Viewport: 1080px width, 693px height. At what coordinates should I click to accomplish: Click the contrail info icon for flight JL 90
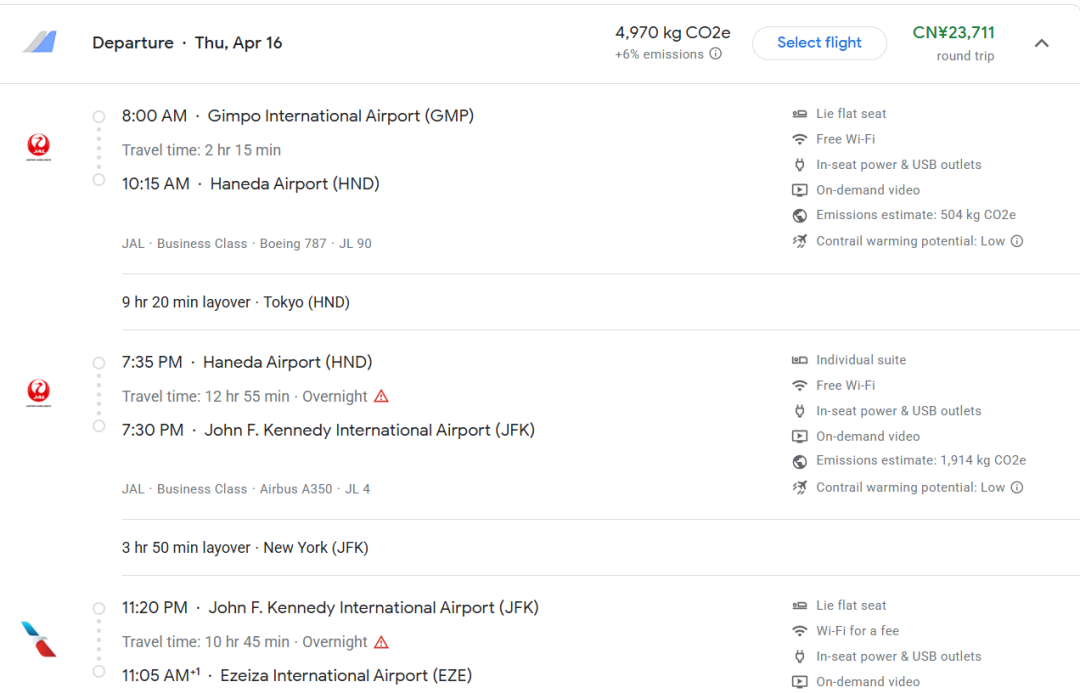pyautogui.click(x=1017, y=241)
